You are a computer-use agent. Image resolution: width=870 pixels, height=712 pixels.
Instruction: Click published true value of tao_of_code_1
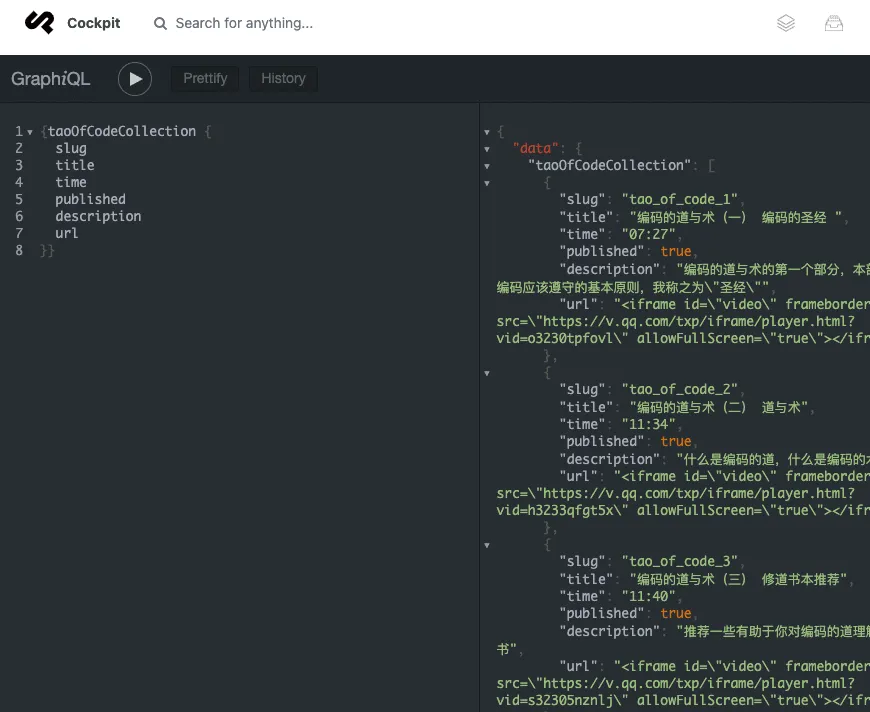tap(676, 251)
